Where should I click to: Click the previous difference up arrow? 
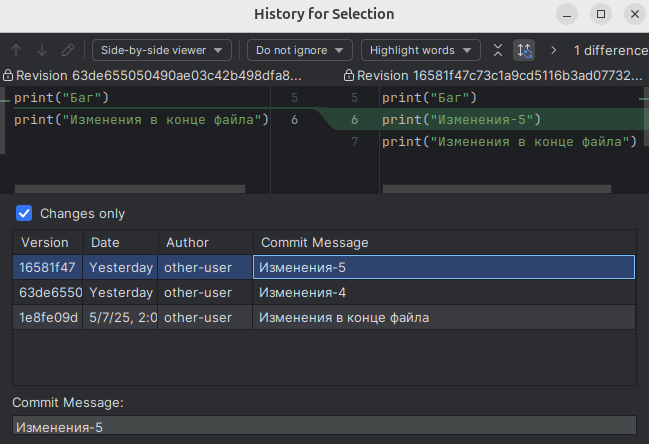click(17, 50)
